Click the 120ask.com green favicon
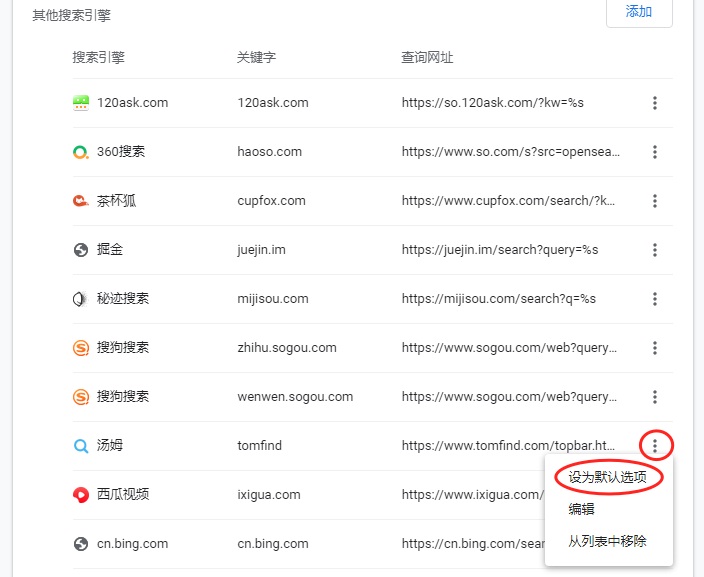 click(x=81, y=103)
